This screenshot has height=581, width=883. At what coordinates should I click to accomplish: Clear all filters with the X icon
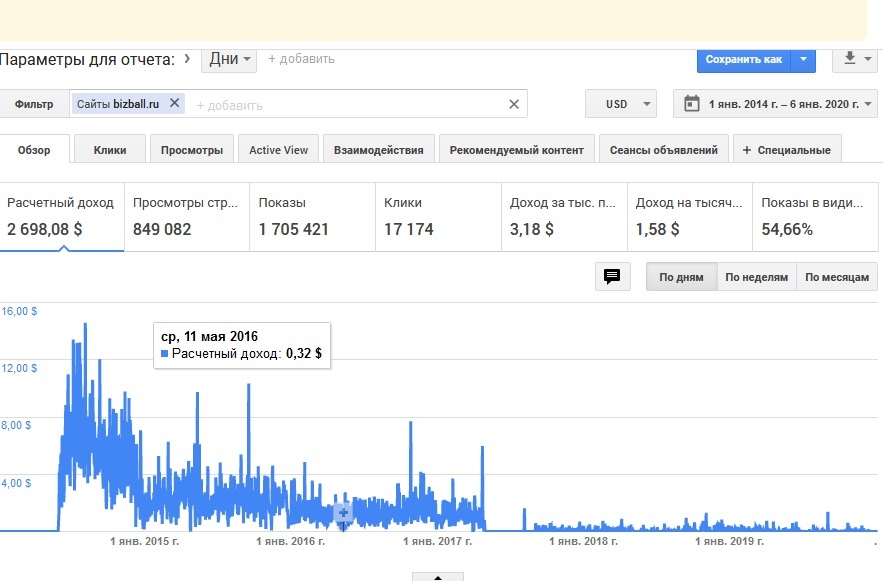pyautogui.click(x=514, y=104)
